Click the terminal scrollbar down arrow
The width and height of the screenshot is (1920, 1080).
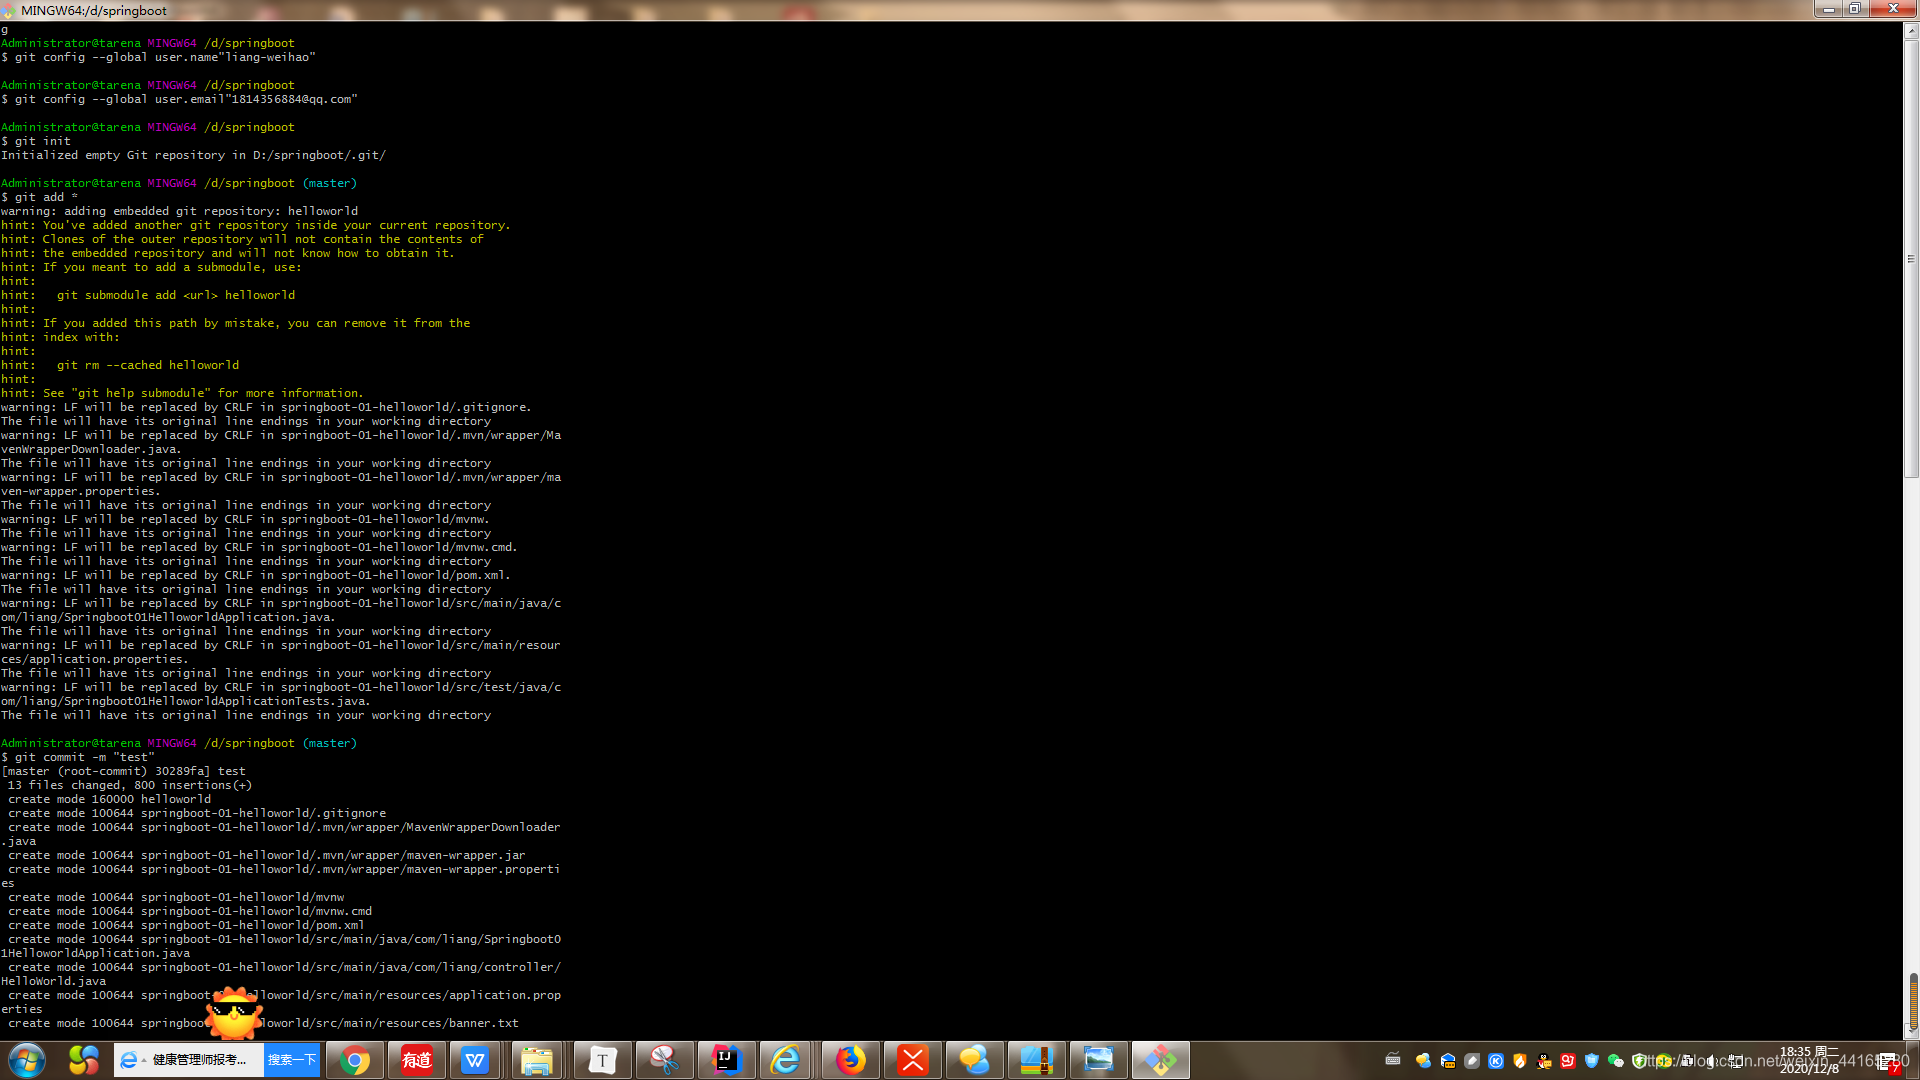click(1911, 1031)
